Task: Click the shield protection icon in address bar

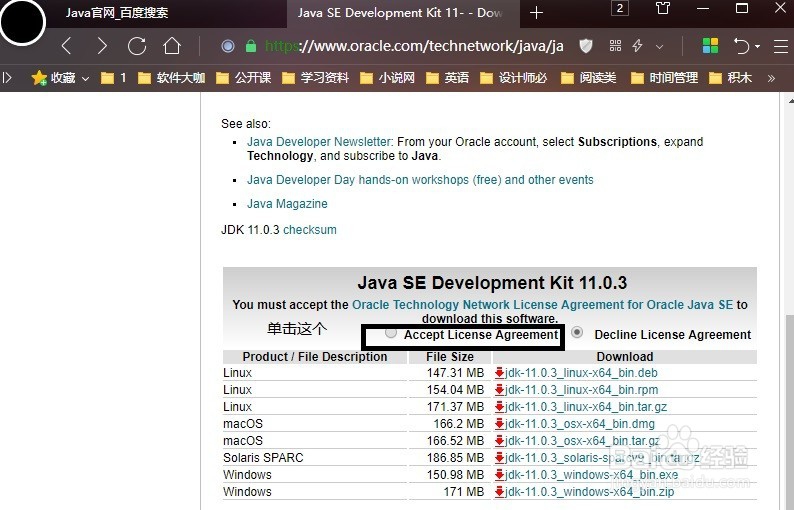Action: click(586, 46)
